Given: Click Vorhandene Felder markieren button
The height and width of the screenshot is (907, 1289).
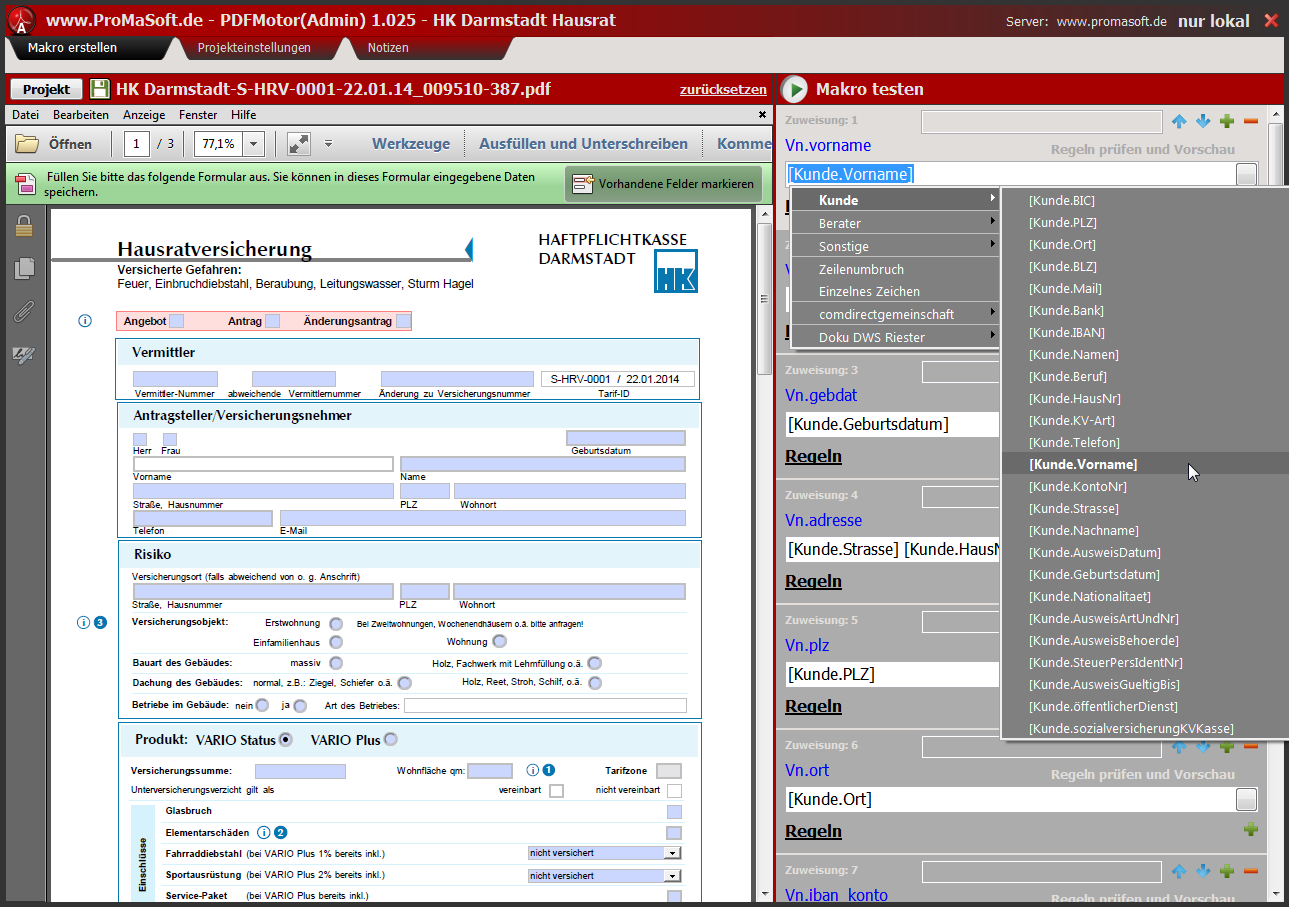Looking at the screenshot, I should coord(663,184).
